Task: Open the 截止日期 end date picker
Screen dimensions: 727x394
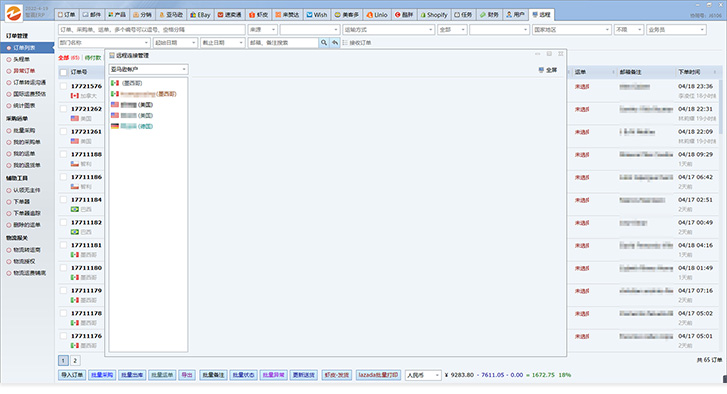Action: (223, 43)
